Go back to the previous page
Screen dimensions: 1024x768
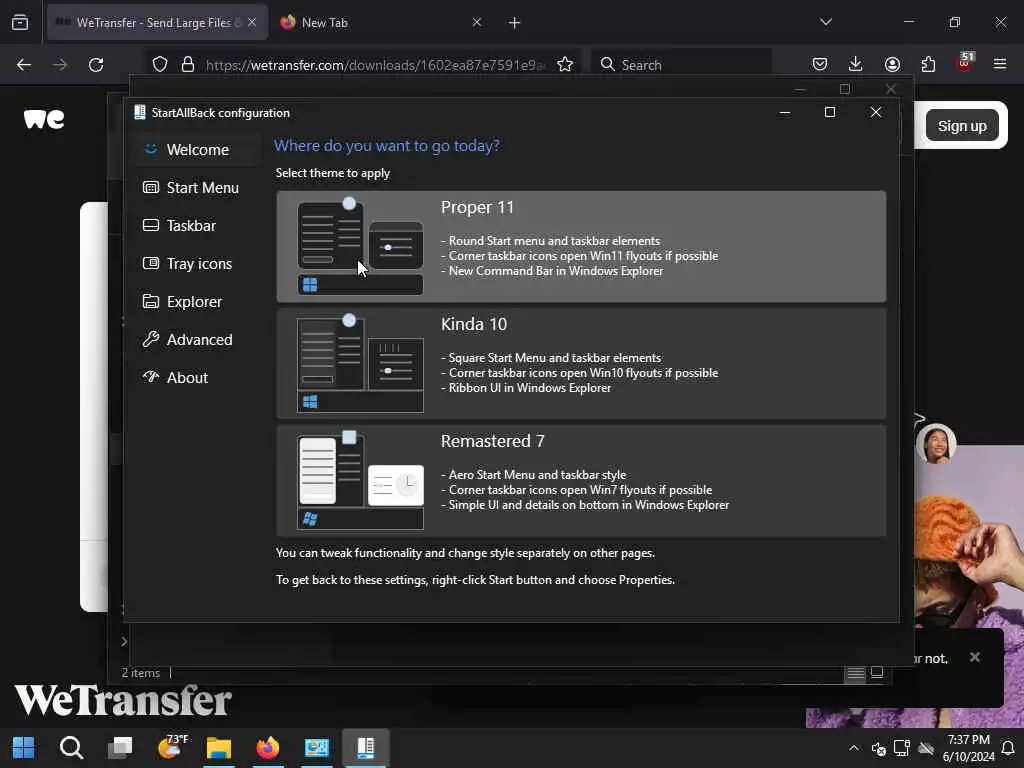(24, 64)
